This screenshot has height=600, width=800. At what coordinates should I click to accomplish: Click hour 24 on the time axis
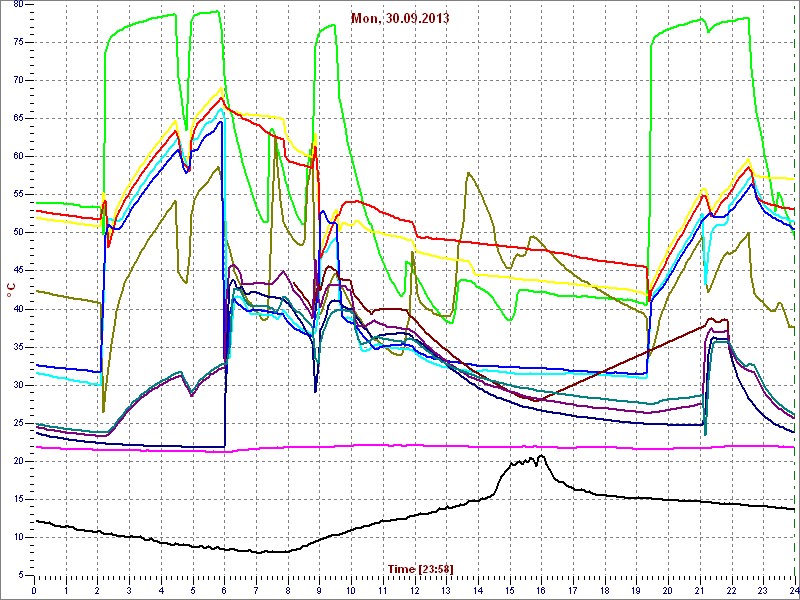tap(794, 590)
